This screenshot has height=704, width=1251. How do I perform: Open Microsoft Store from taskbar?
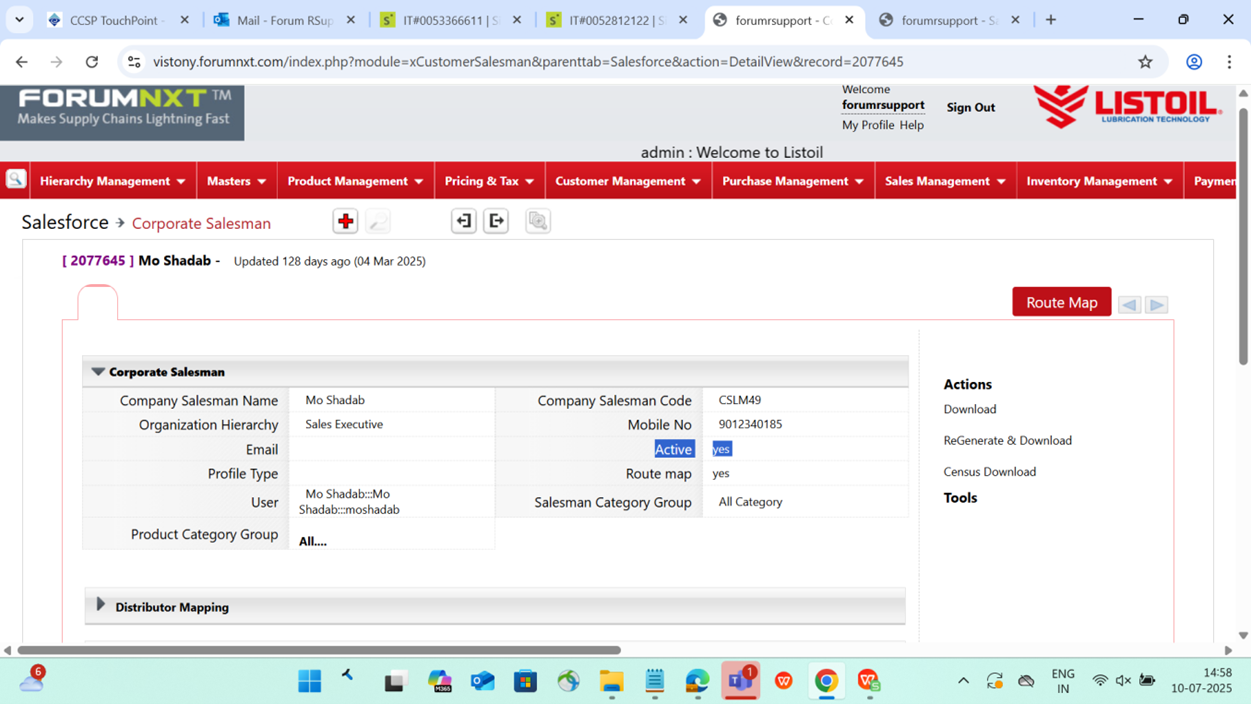coord(526,681)
